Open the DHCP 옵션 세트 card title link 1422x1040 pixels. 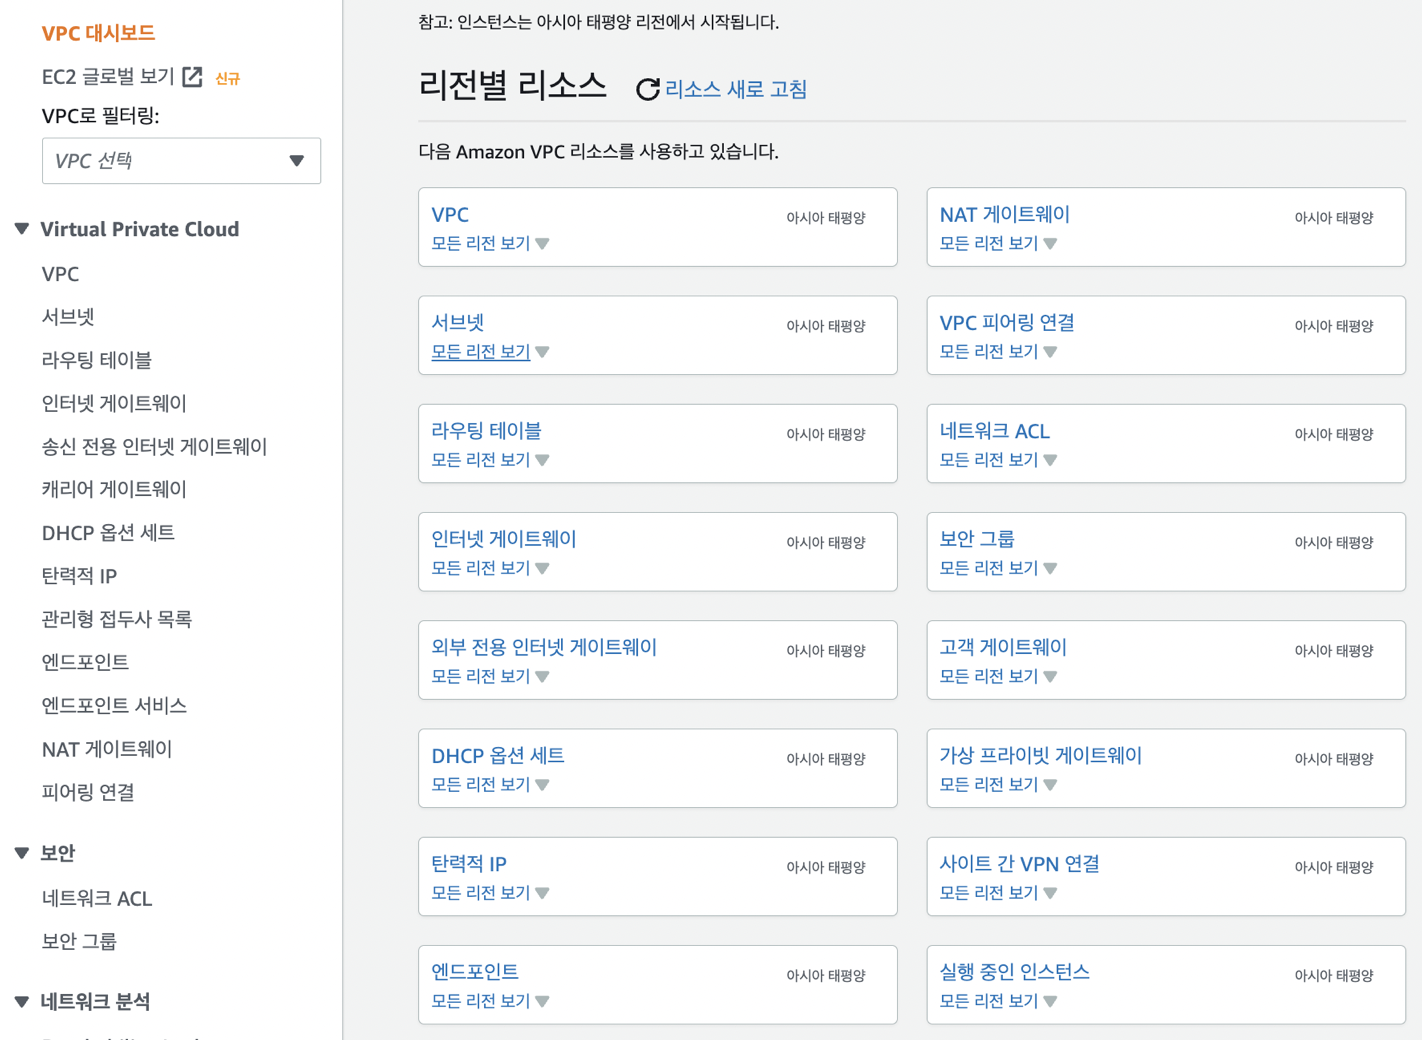[x=498, y=756]
